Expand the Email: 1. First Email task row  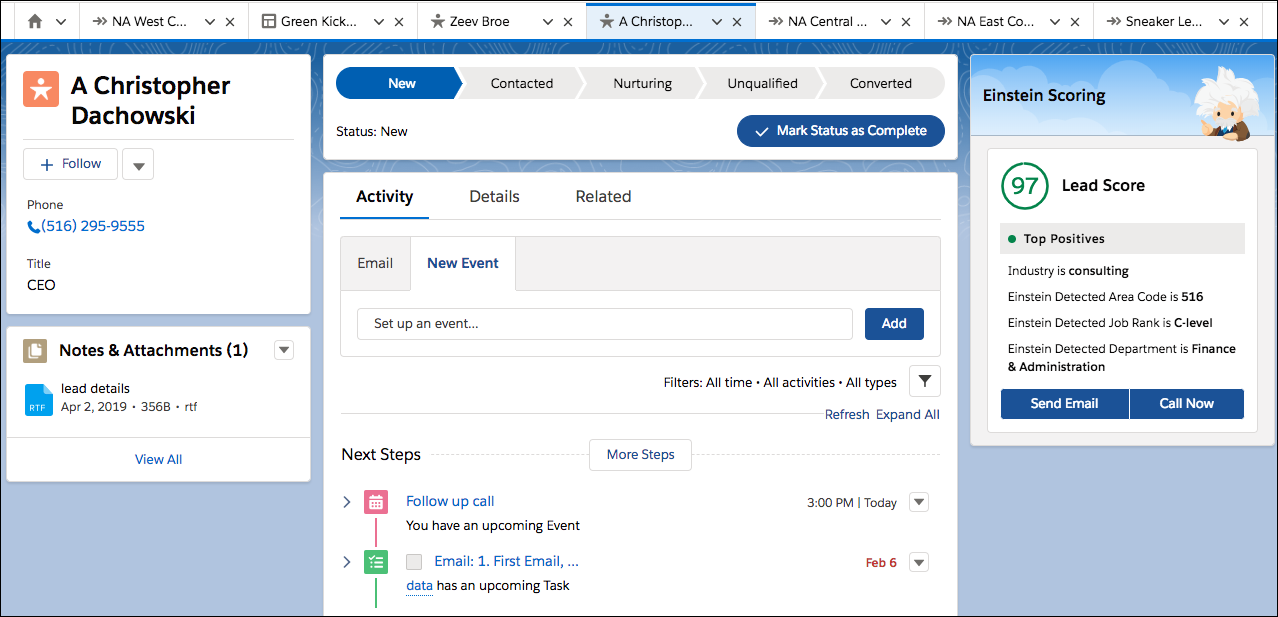347,562
